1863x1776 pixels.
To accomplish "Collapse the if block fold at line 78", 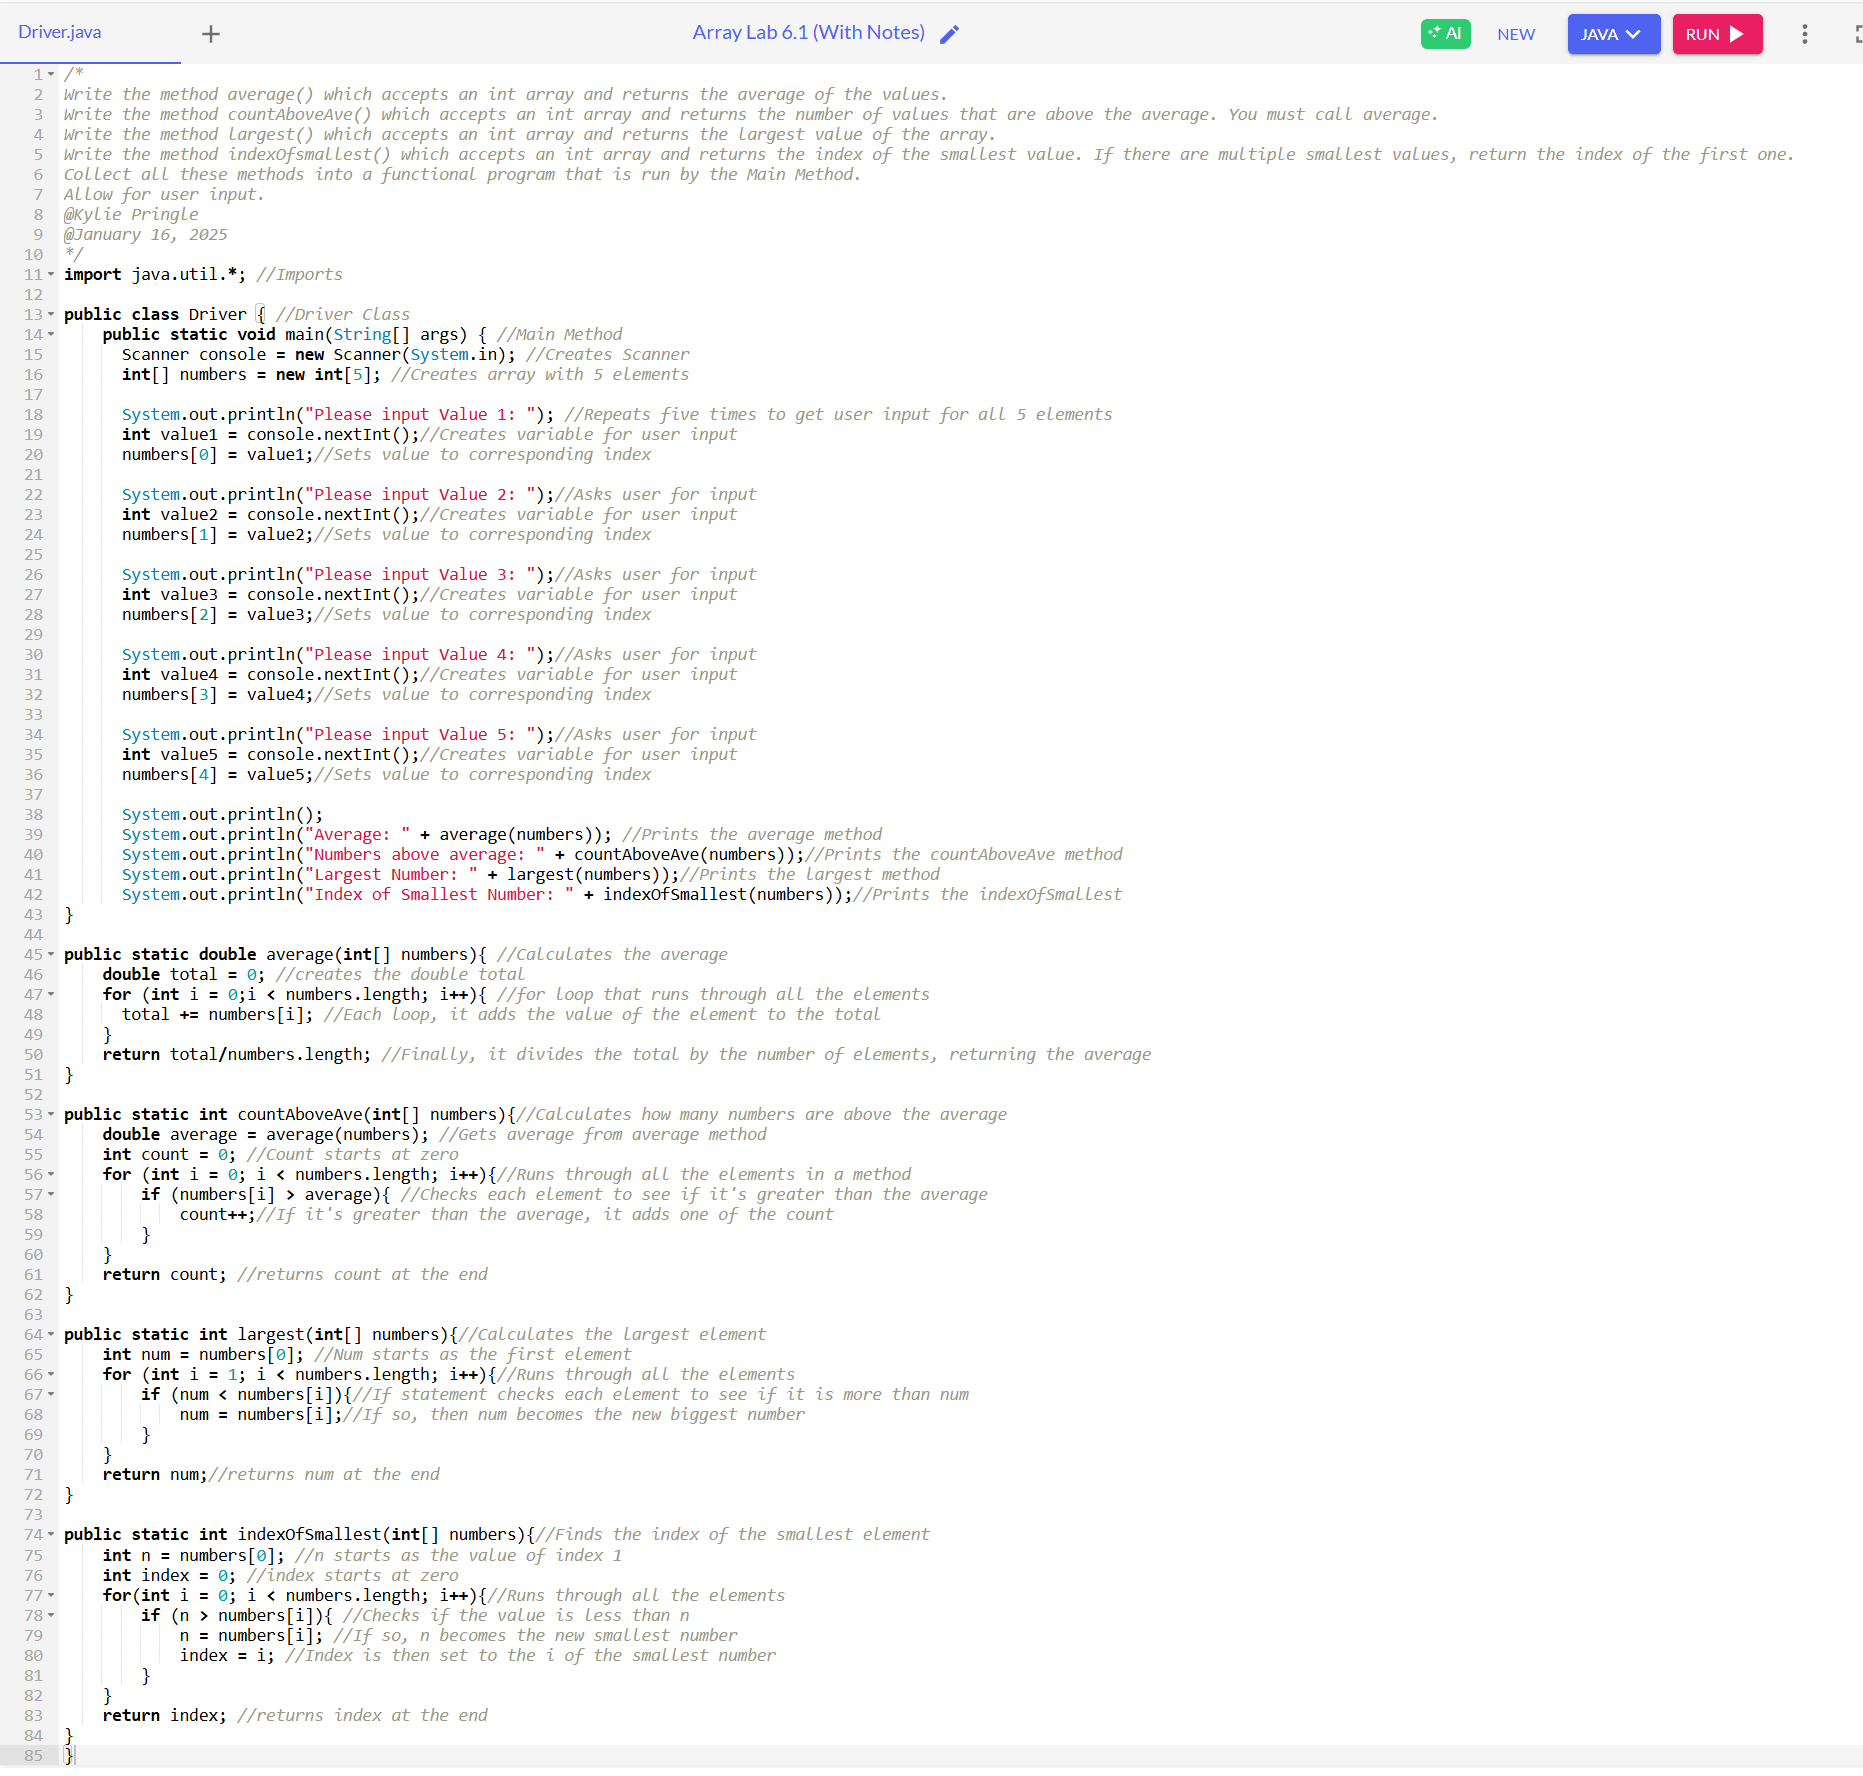I will (51, 1615).
